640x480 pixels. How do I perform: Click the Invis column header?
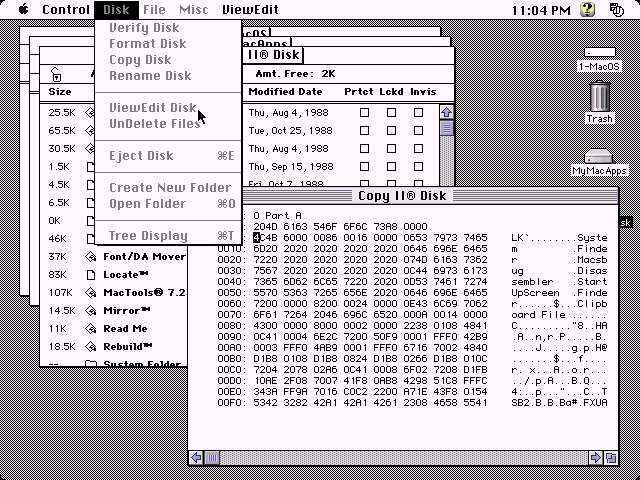click(x=423, y=92)
